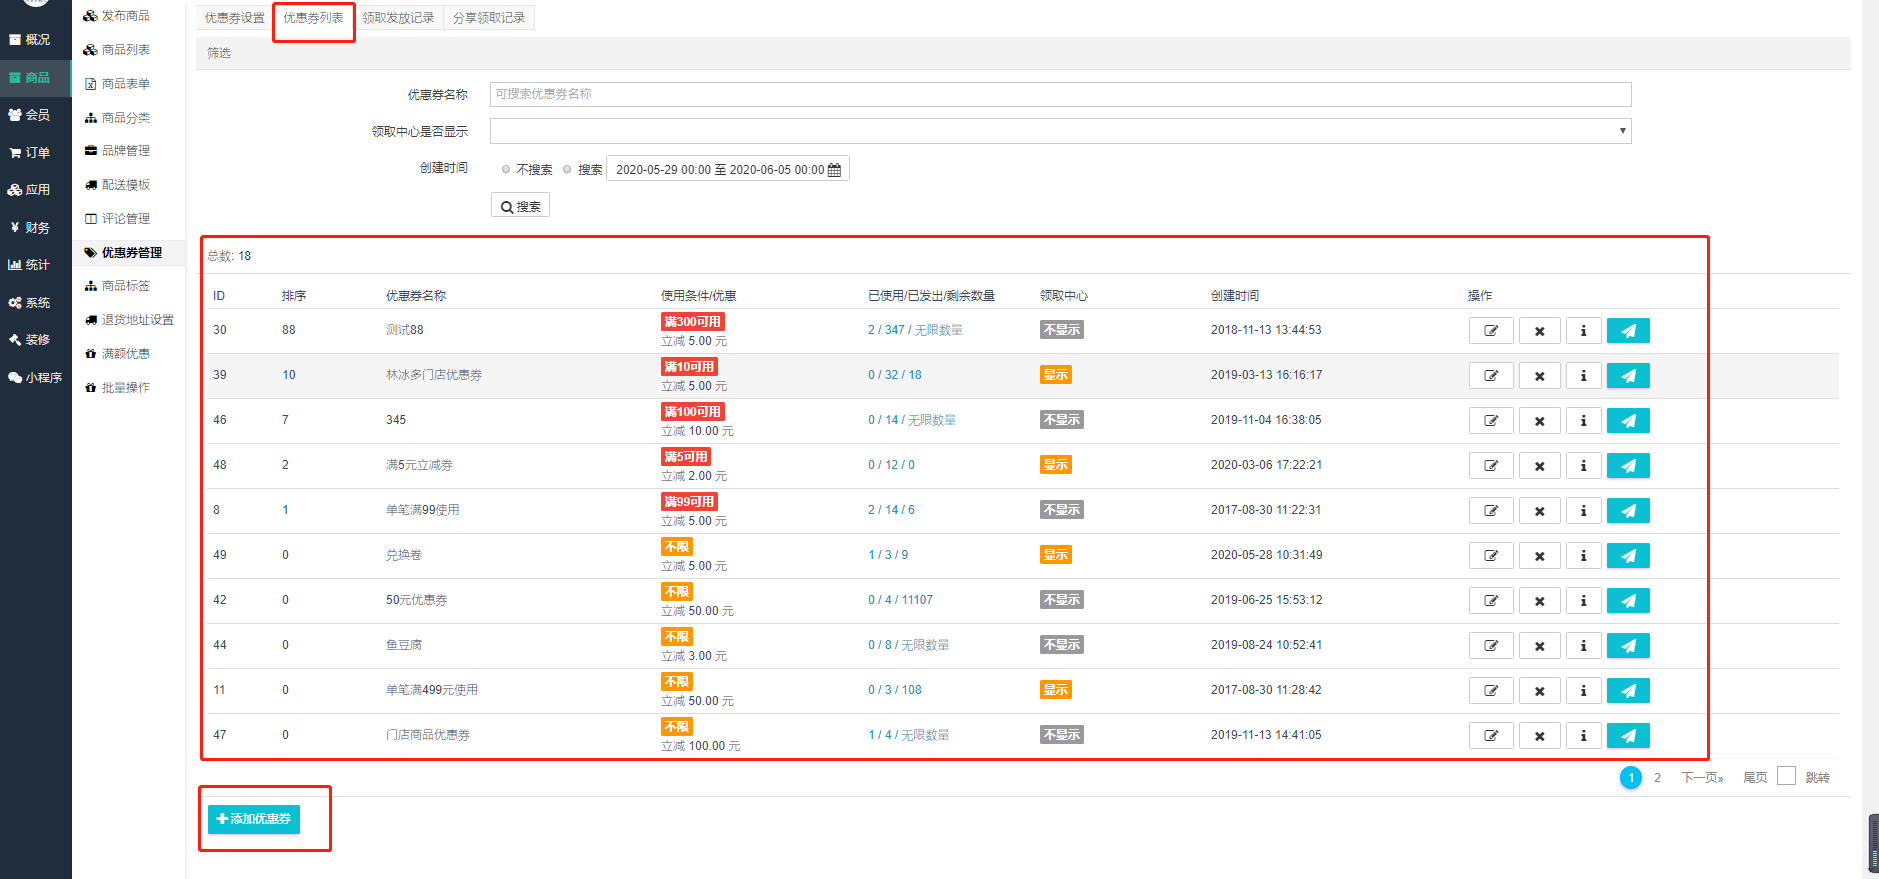Delete coupon 林冰多门店优惠券 with X icon
The image size is (1879, 879).
(1539, 376)
